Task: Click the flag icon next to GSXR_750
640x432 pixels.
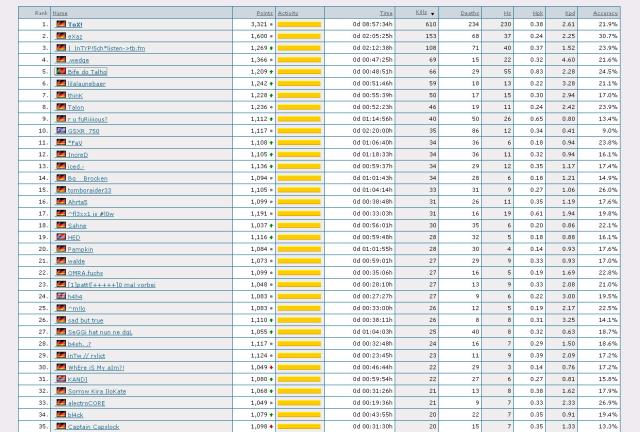Action: click(x=60, y=131)
